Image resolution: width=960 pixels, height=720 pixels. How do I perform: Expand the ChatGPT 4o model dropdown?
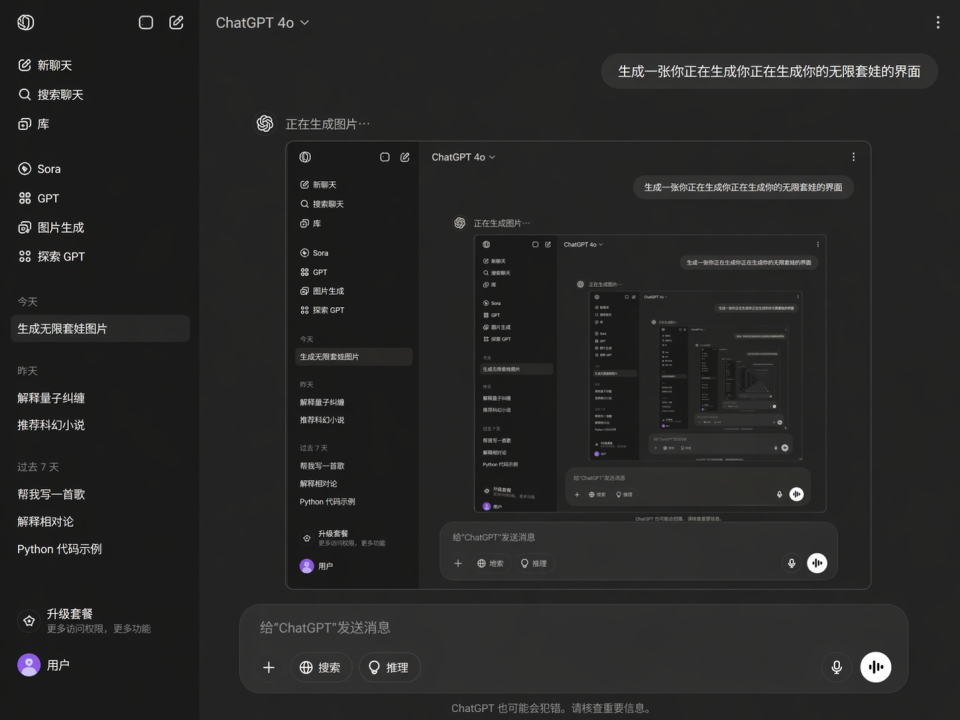pyautogui.click(x=263, y=23)
